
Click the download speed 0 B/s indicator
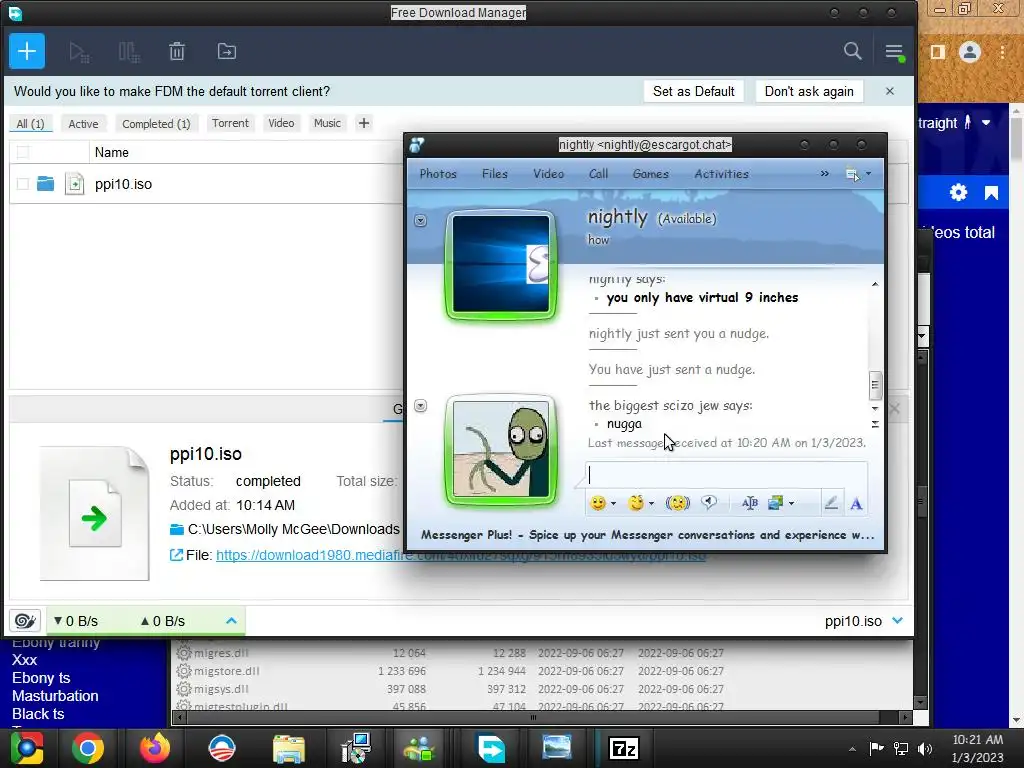[x=76, y=621]
